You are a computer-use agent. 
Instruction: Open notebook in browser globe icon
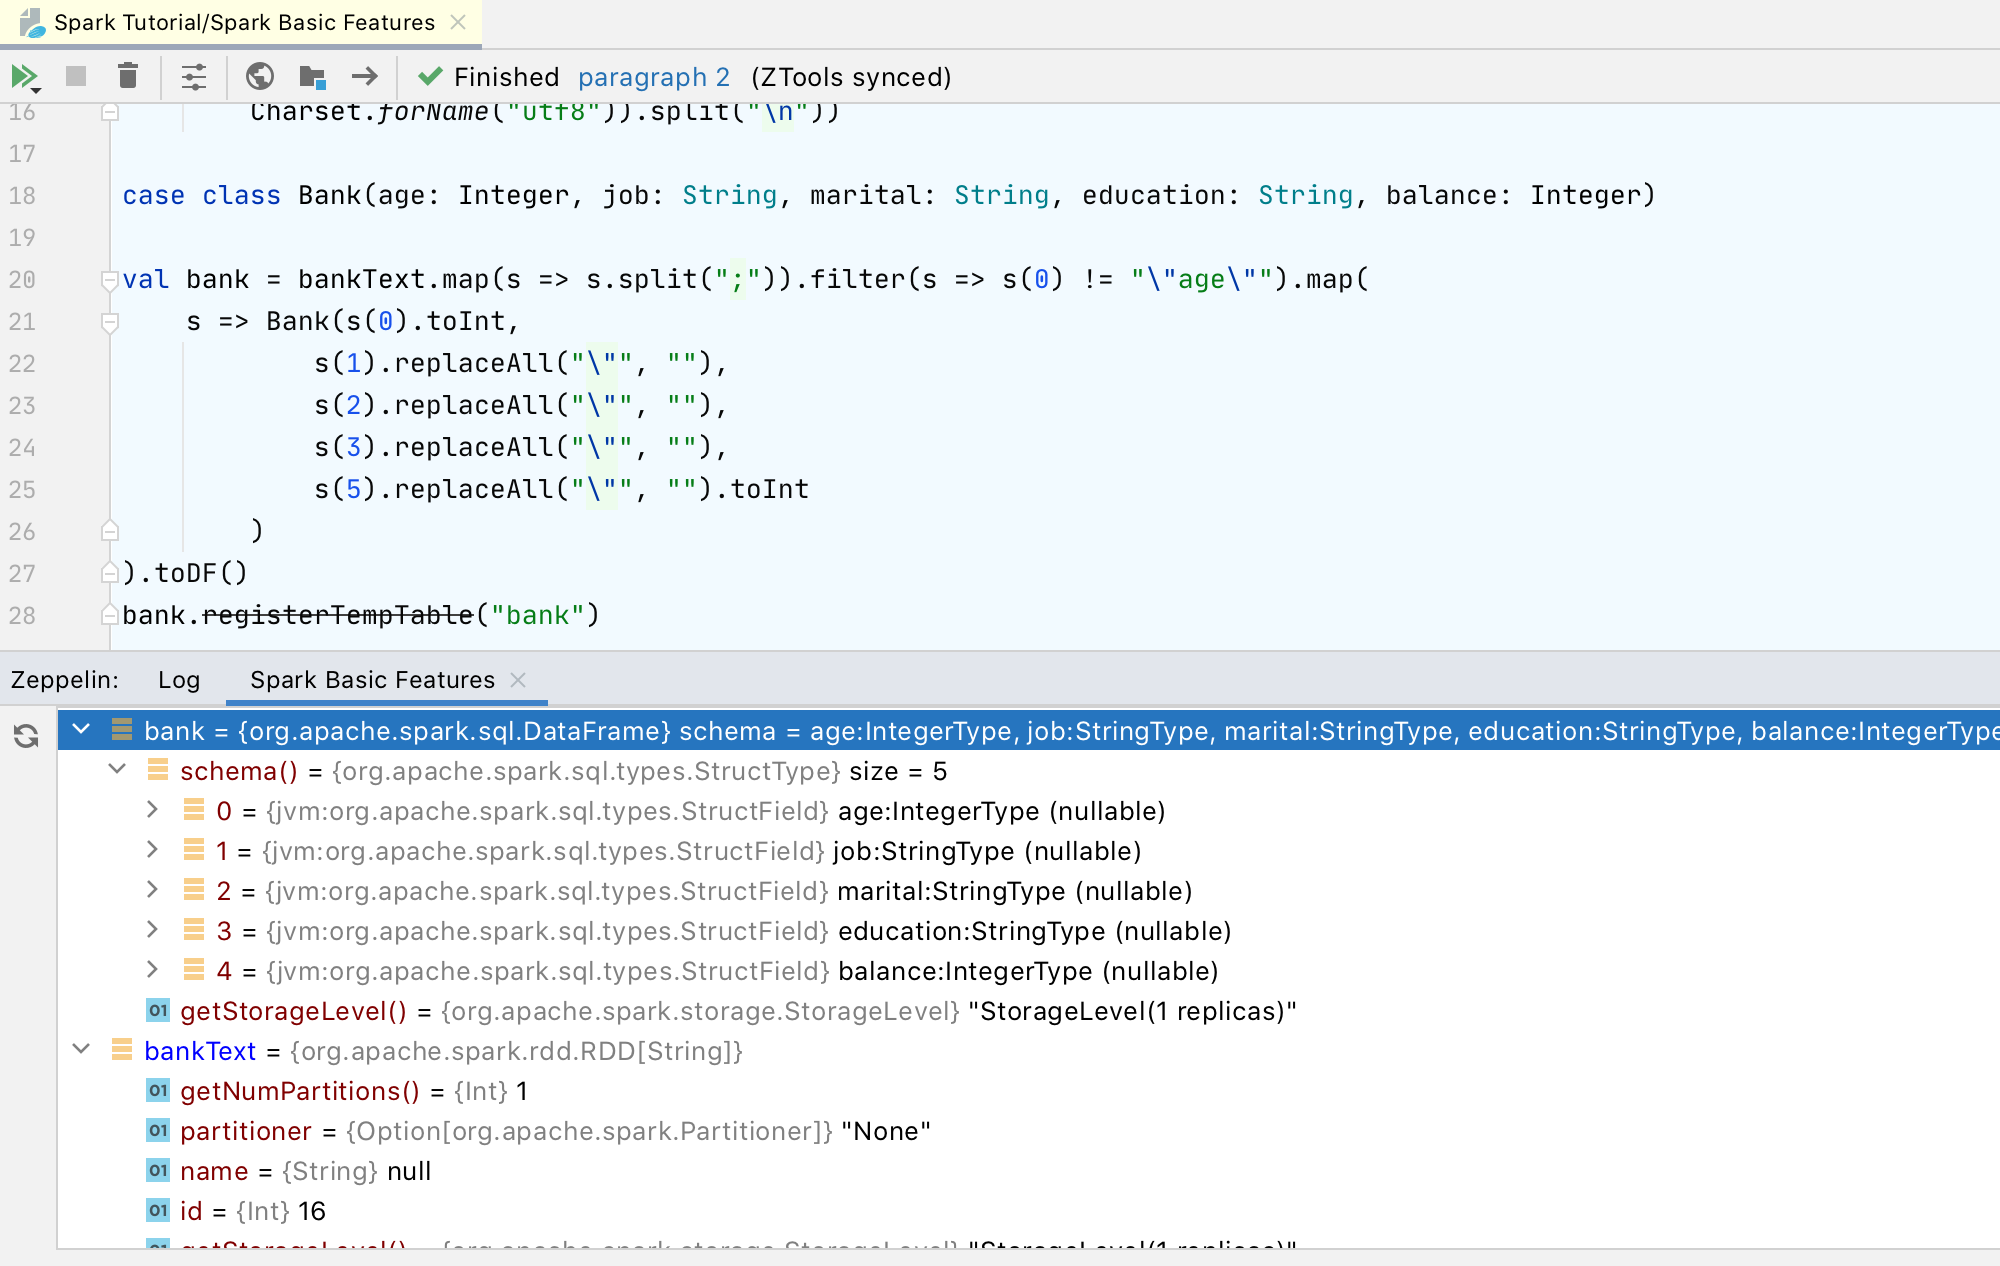(x=260, y=77)
